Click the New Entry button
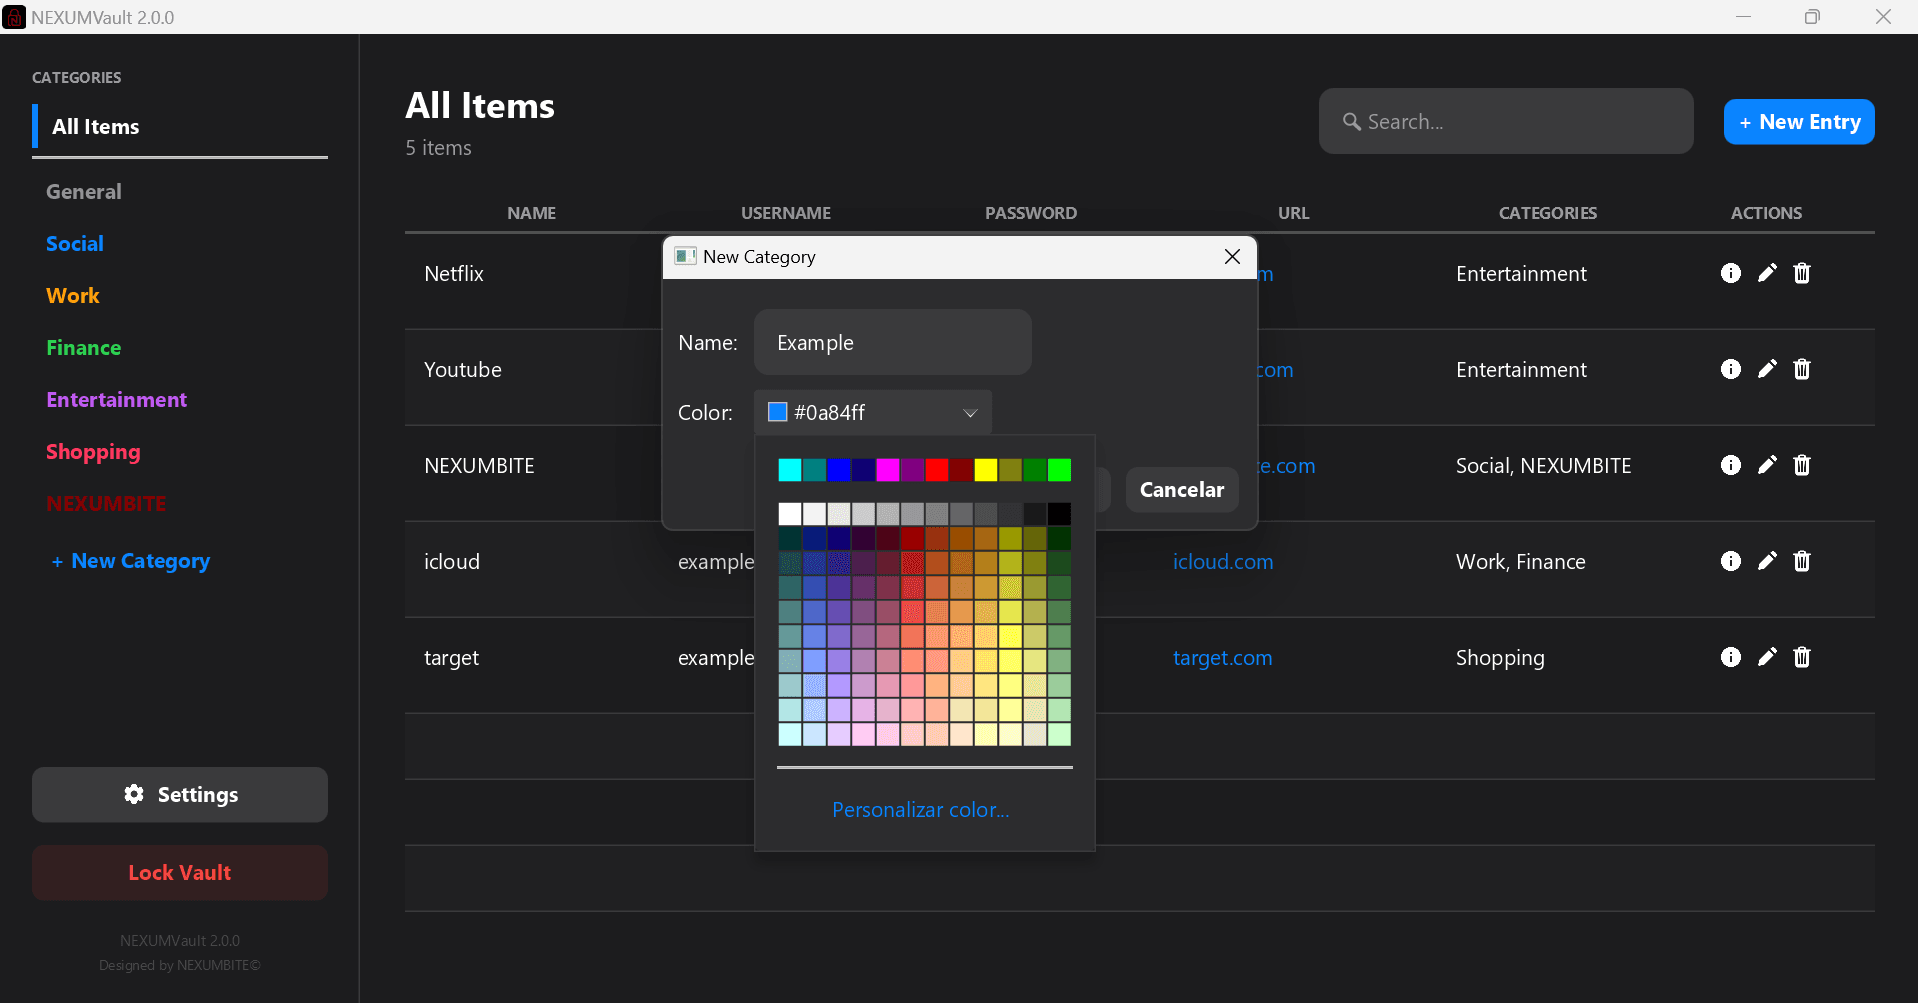Image resolution: width=1918 pixels, height=1003 pixels. (x=1798, y=121)
